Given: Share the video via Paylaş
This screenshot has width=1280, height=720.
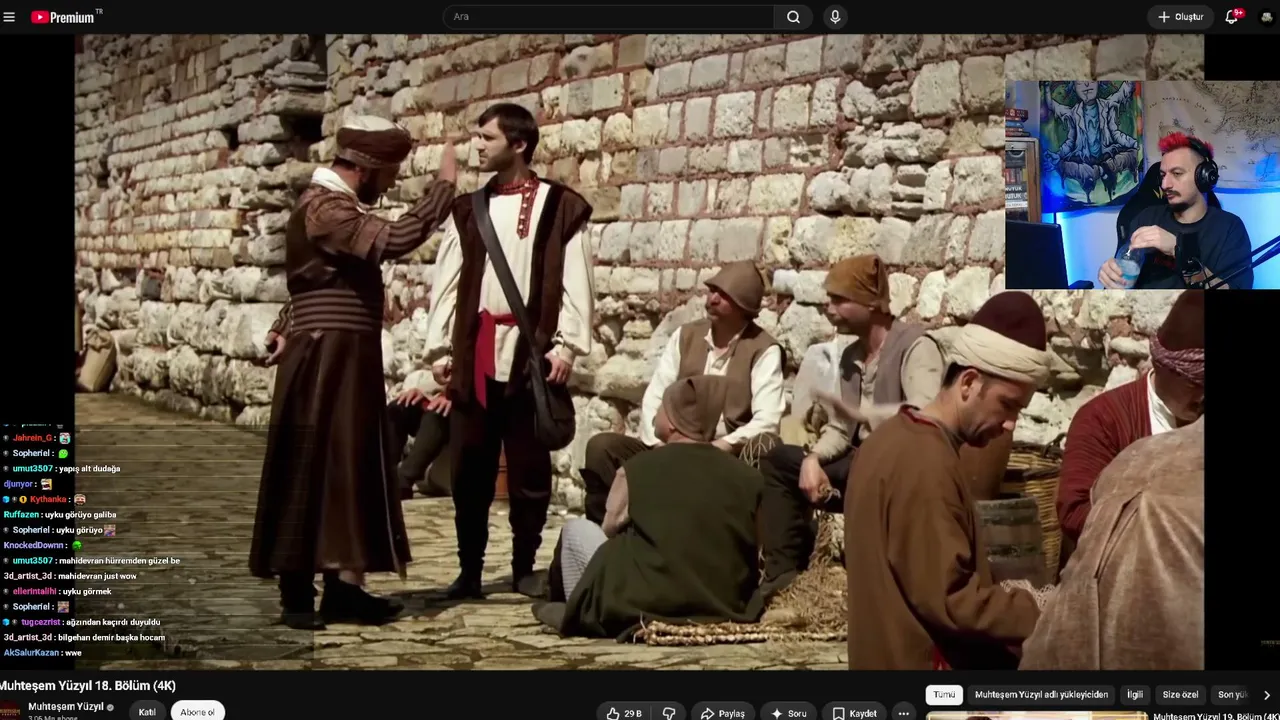Looking at the screenshot, I should coord(723,713).
